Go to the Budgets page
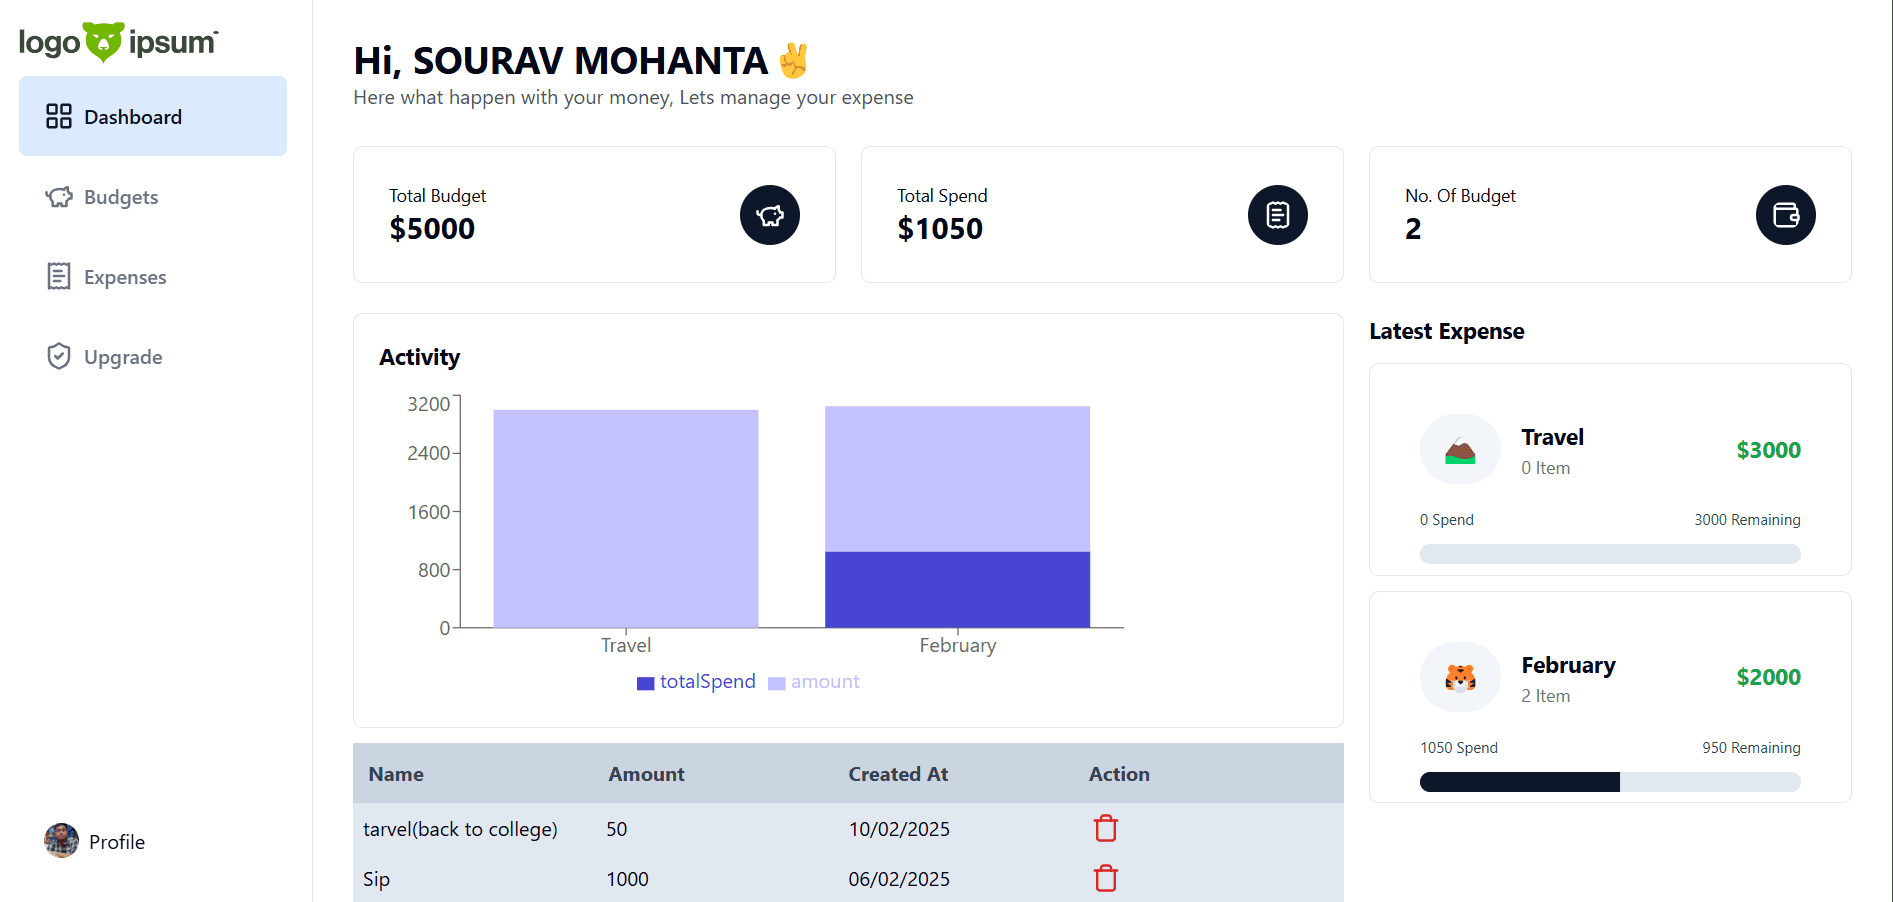 click(120, 197)
